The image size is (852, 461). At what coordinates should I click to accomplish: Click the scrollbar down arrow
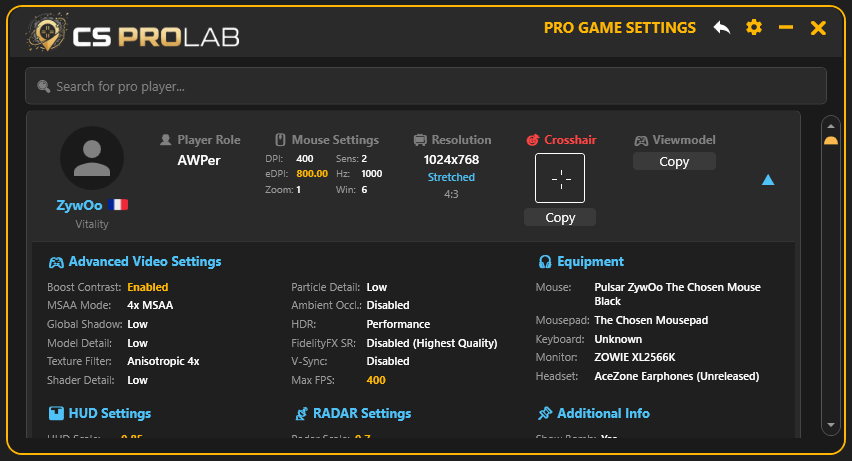pos(830,425)
